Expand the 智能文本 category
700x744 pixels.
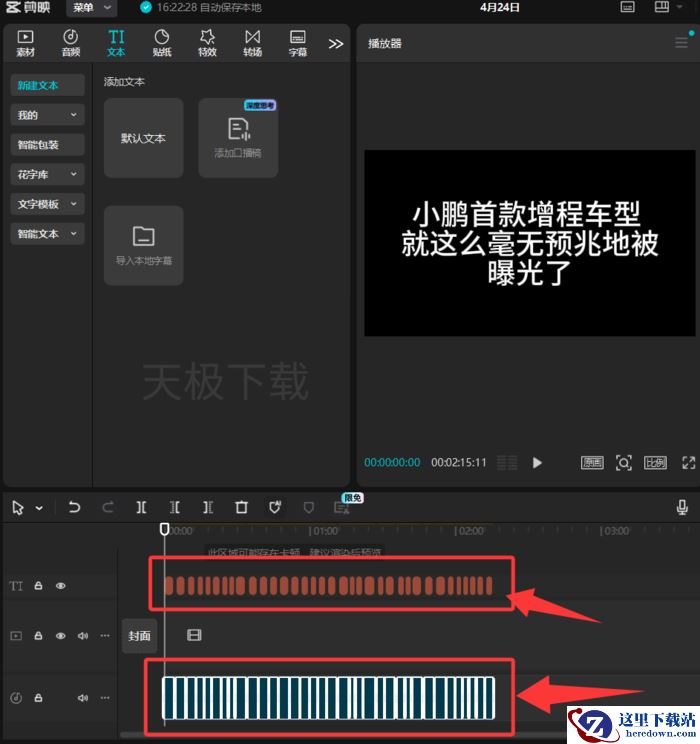[x=47, y=233]
